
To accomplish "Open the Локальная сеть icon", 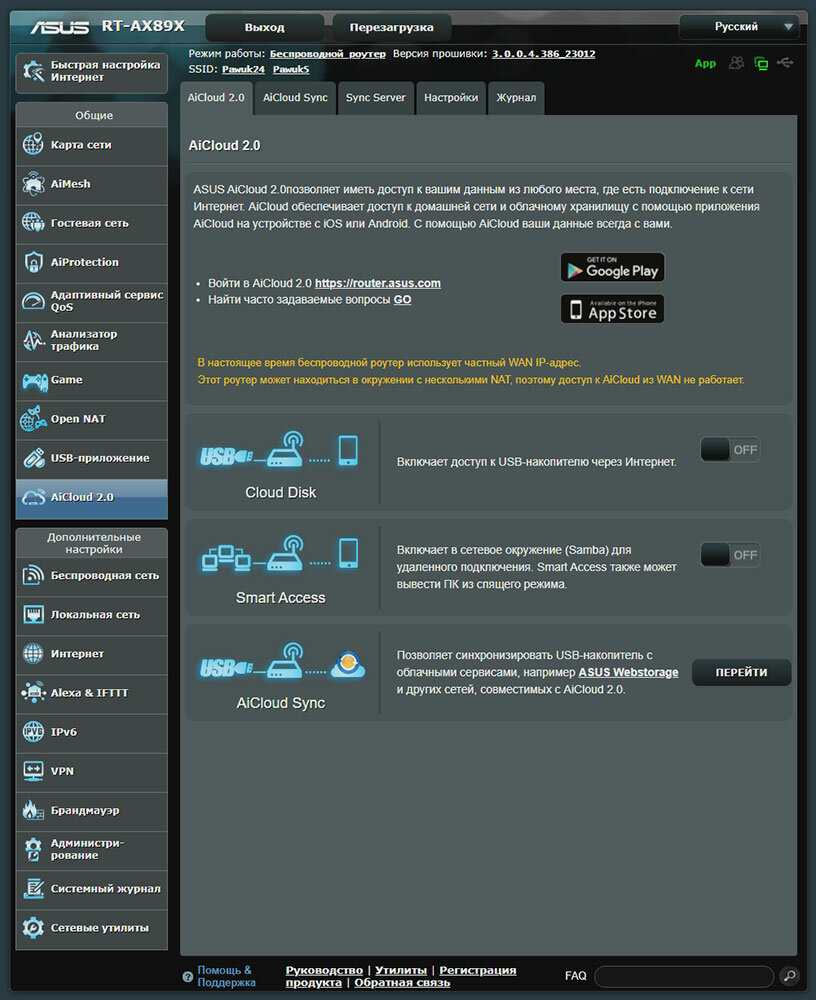I will point(33,615).
